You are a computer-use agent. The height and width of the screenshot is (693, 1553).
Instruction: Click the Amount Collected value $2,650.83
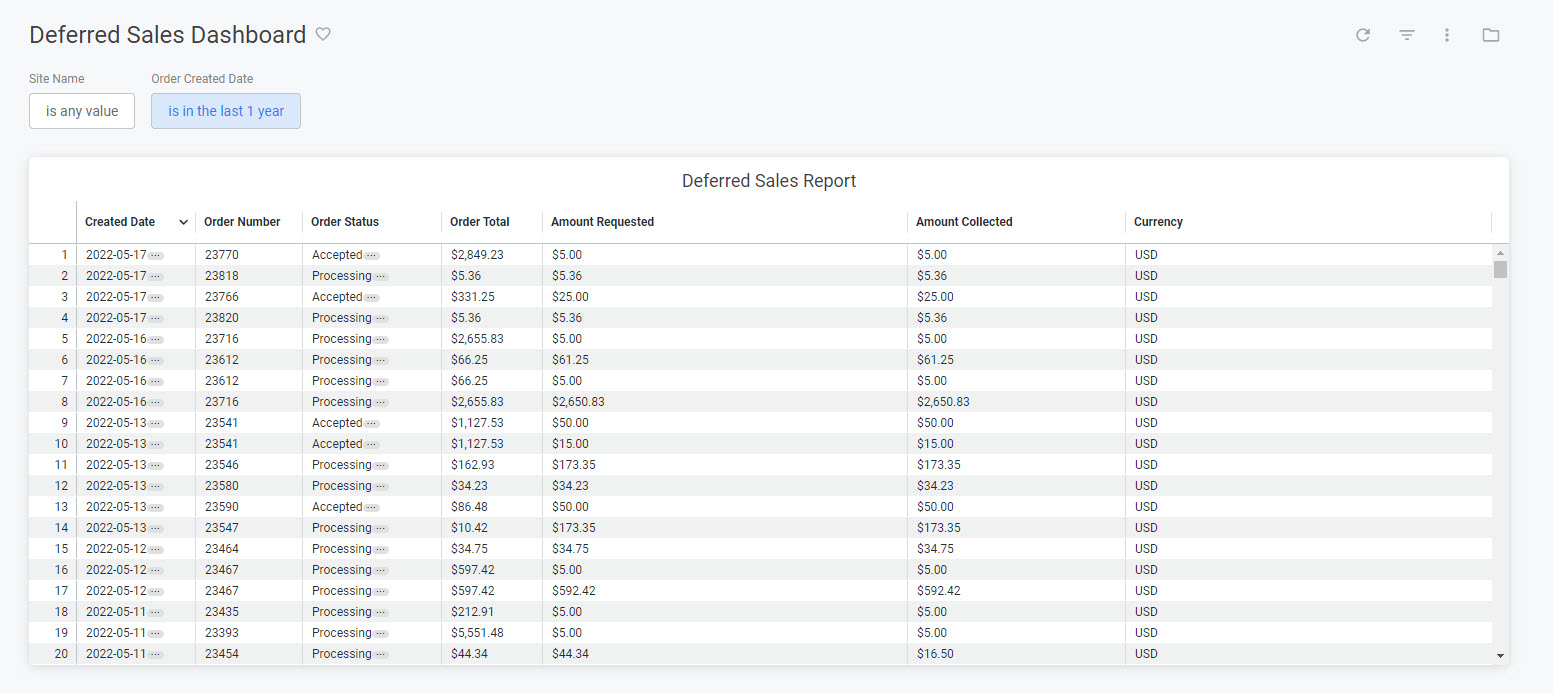941,401
